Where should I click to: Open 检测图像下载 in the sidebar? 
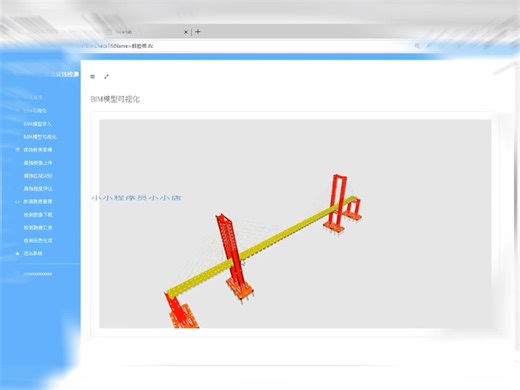38,215
